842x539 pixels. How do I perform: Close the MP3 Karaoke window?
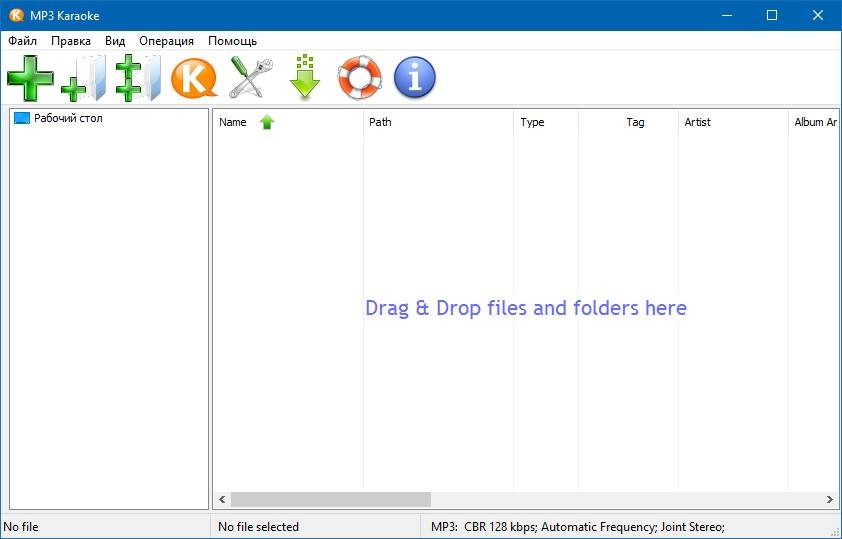[818, 16]
